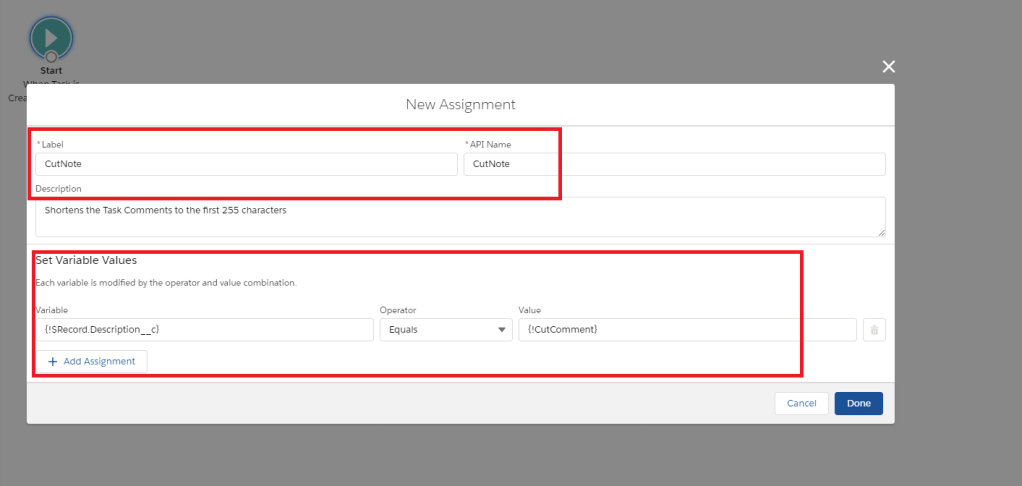Viewport: 1022px width, 486px height.
Task: Delete the assignment row via trash icon
Action: point(873,330)
